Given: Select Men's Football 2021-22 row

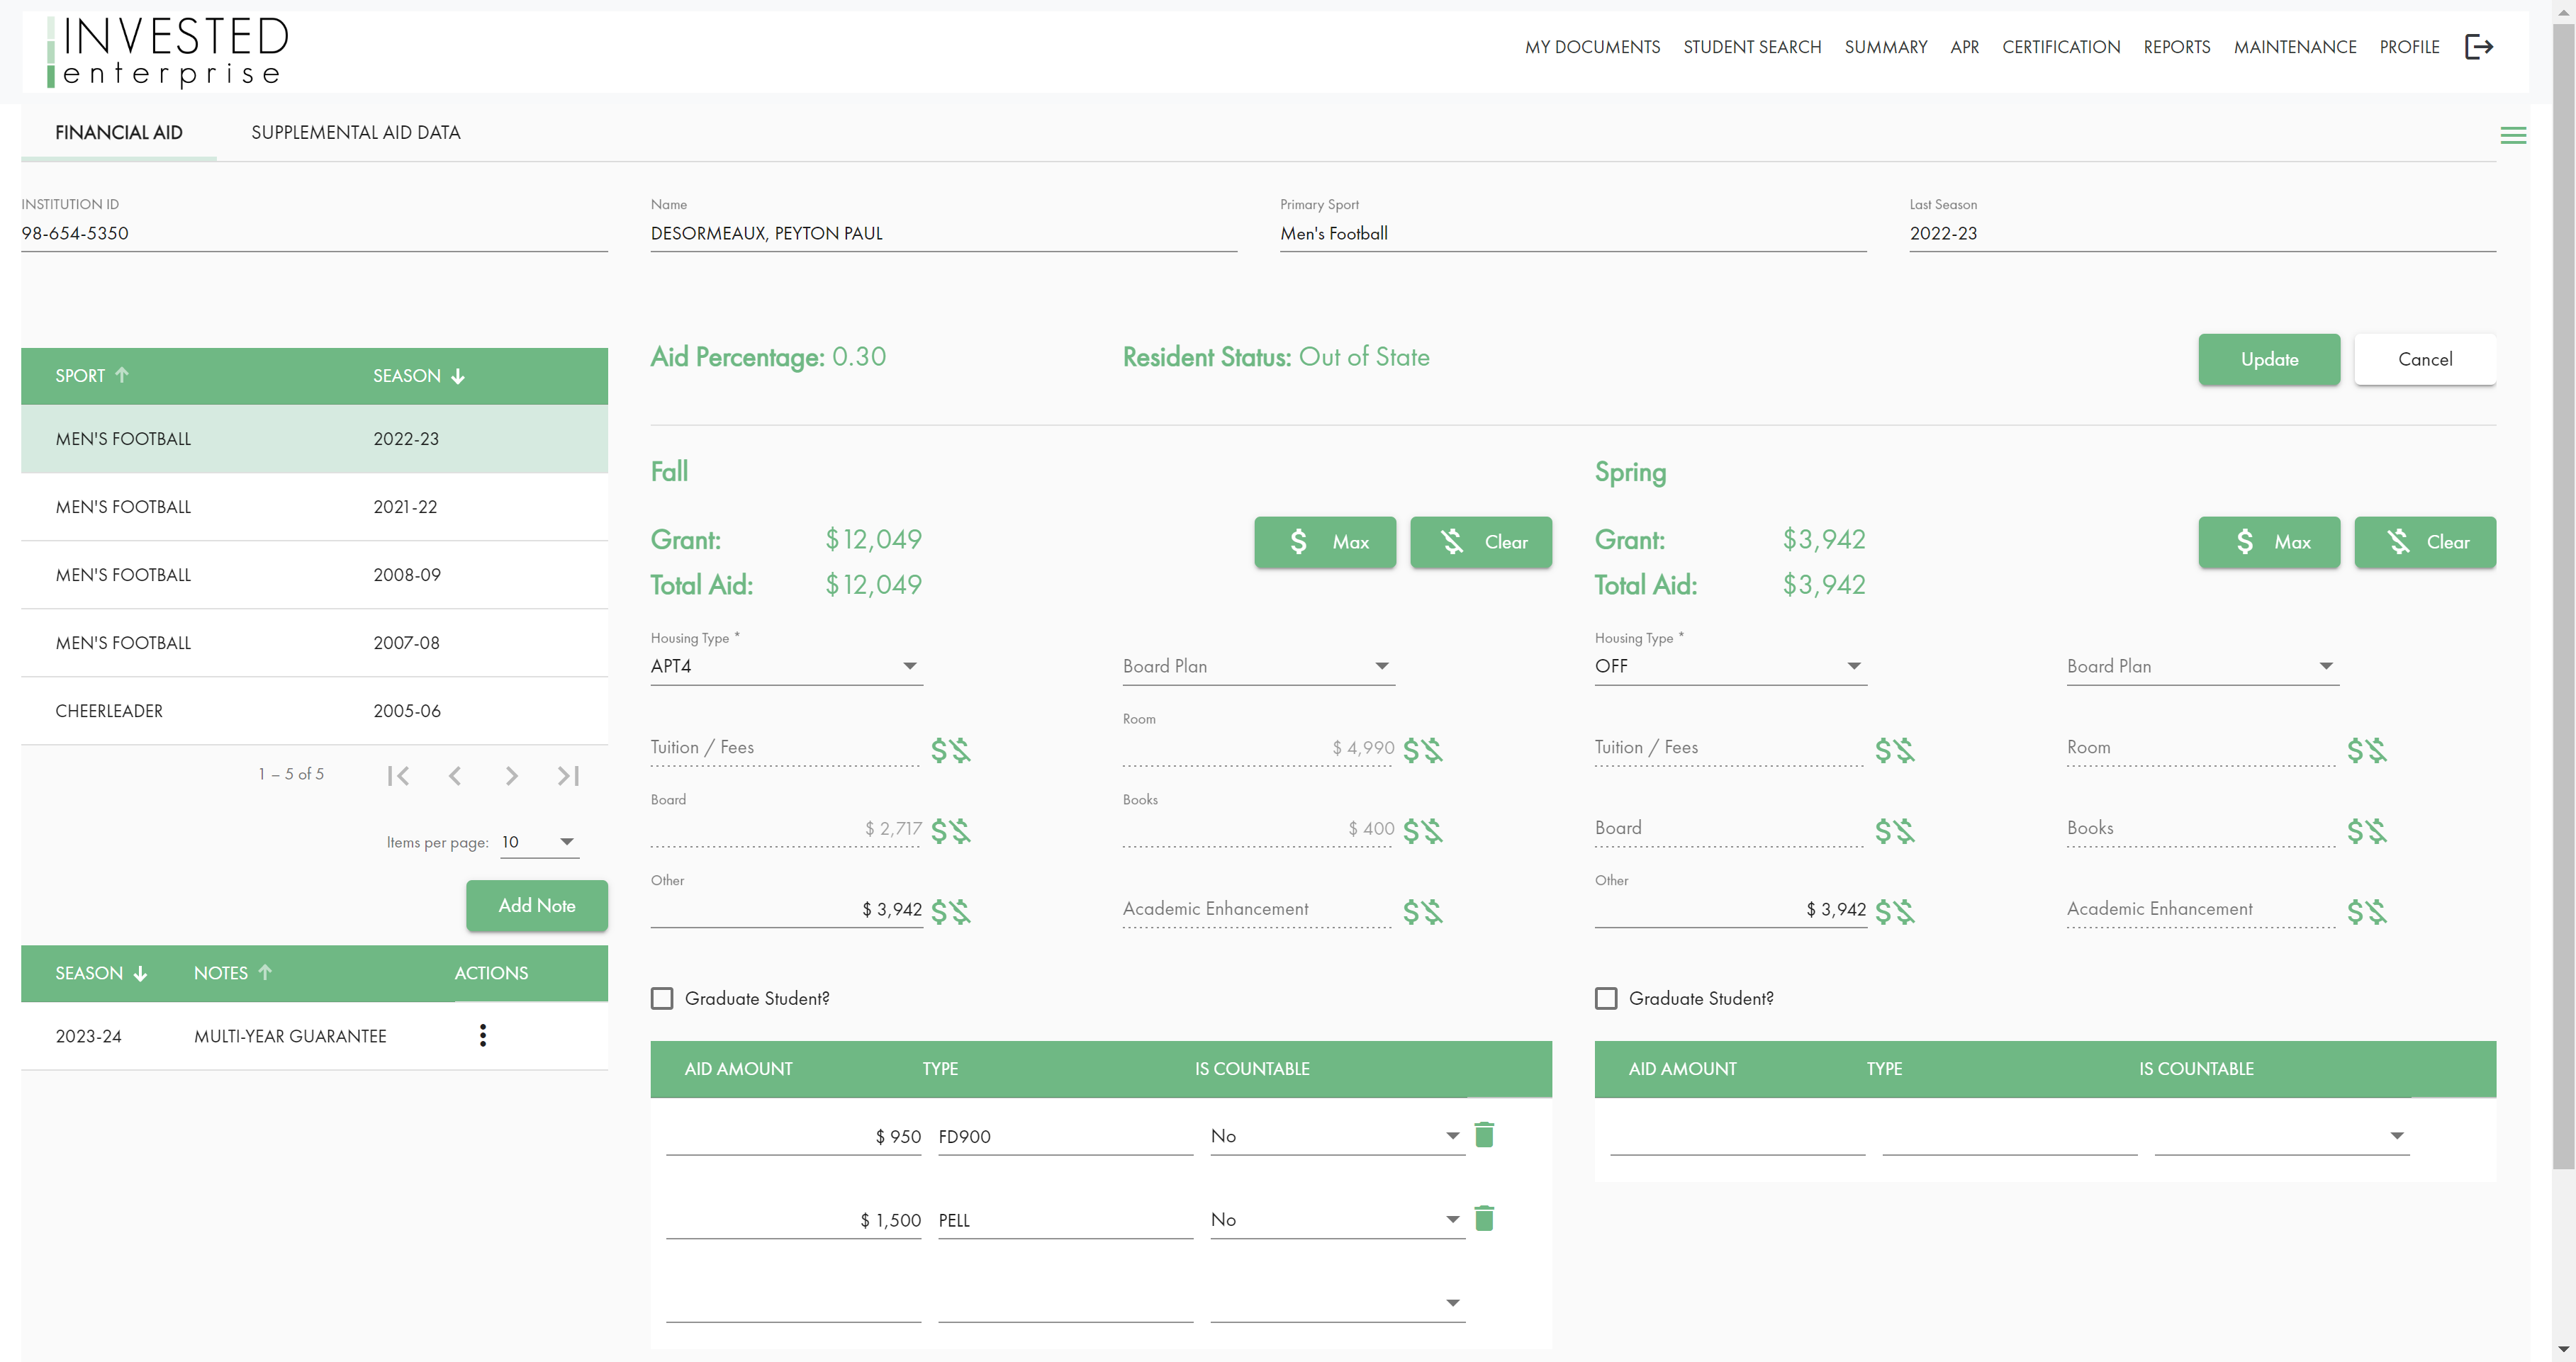Looking at the screenshot, I should (314, 507).
